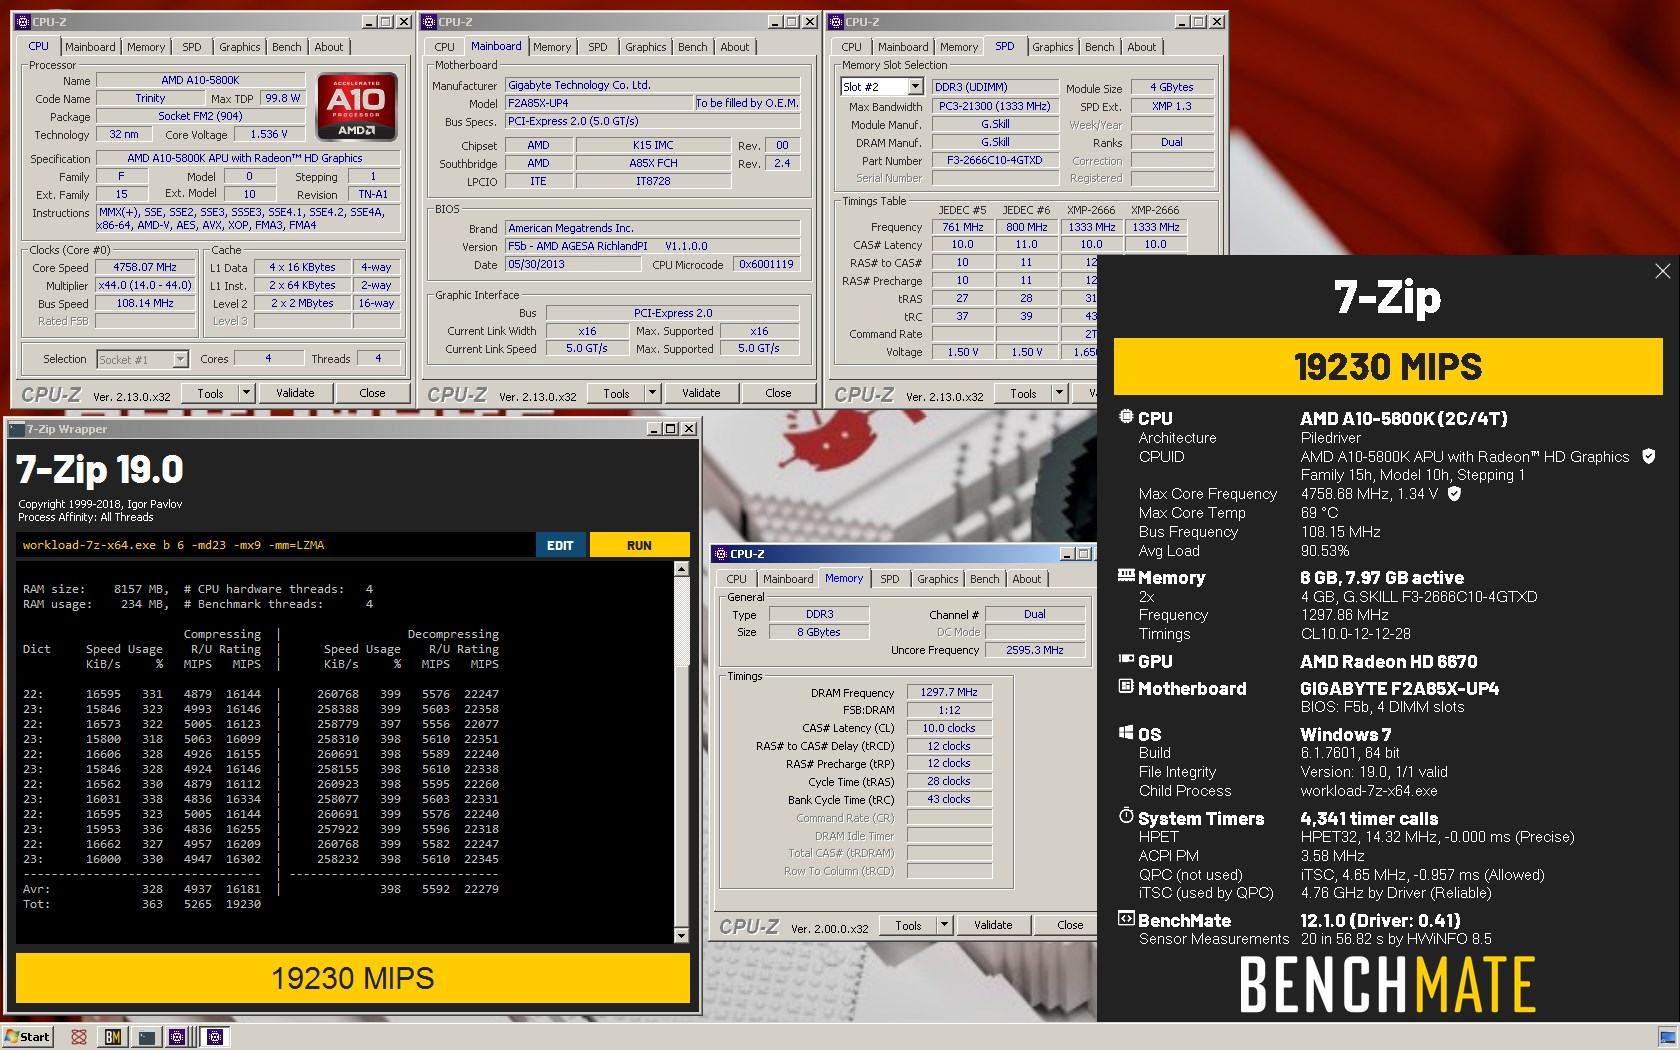Click the System Timers stopwatch icon

click(1126, 817)
